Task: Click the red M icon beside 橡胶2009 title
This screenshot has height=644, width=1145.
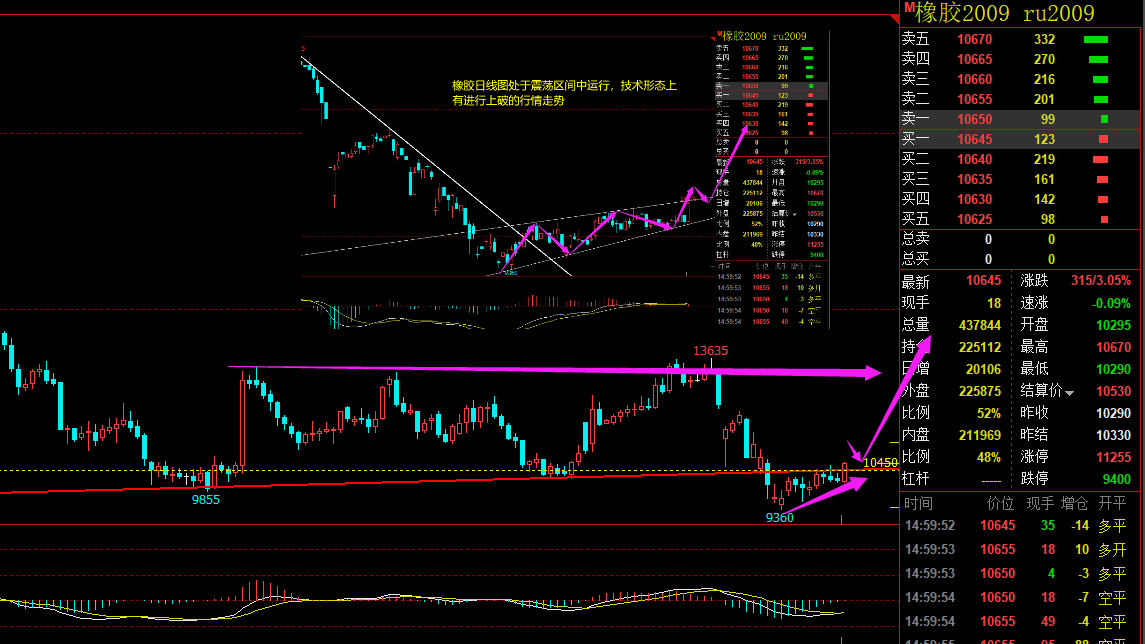Action: (908, 8)
